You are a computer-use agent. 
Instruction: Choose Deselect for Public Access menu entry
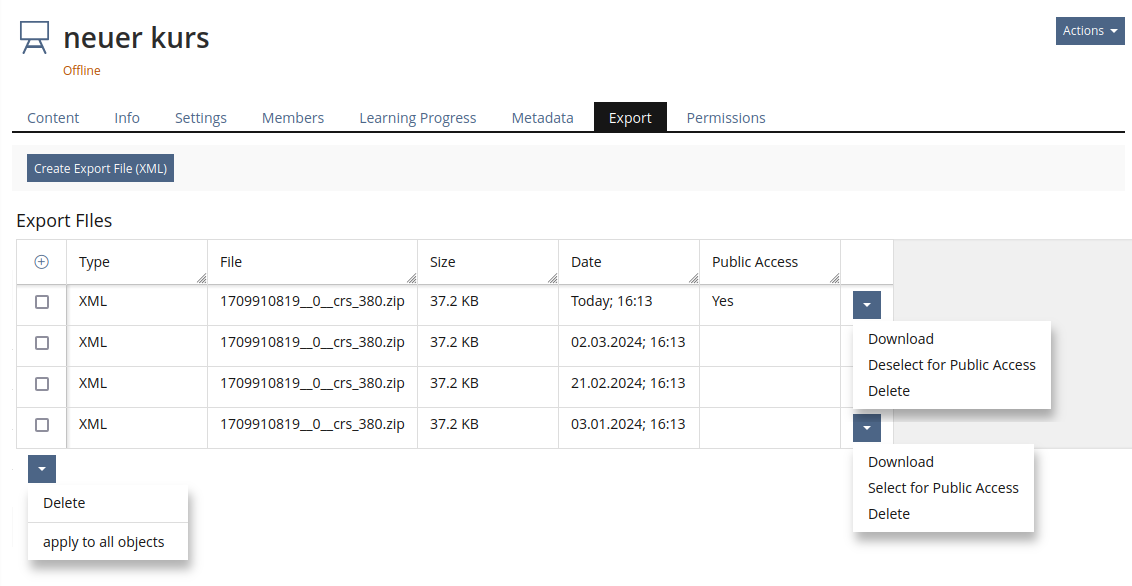(951, 365)
